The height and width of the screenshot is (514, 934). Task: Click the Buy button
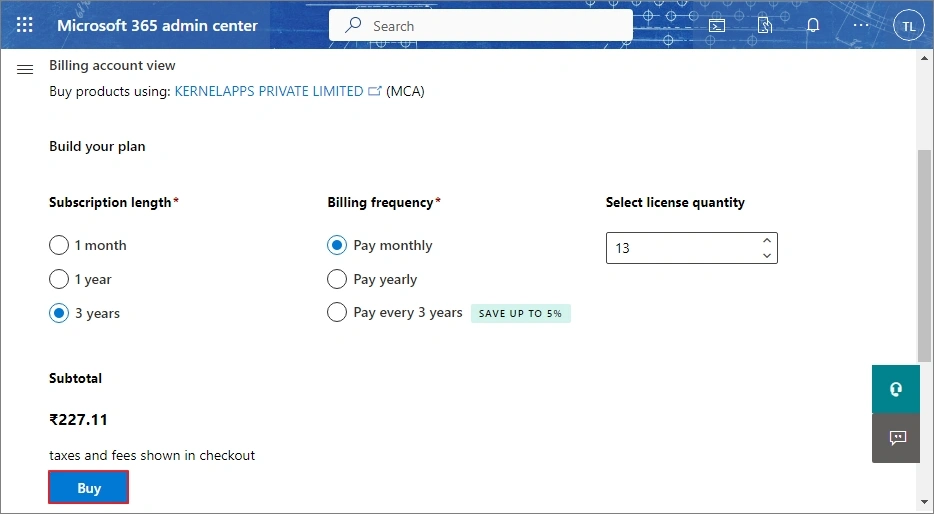pyautogui.click(x=88, y=488)
